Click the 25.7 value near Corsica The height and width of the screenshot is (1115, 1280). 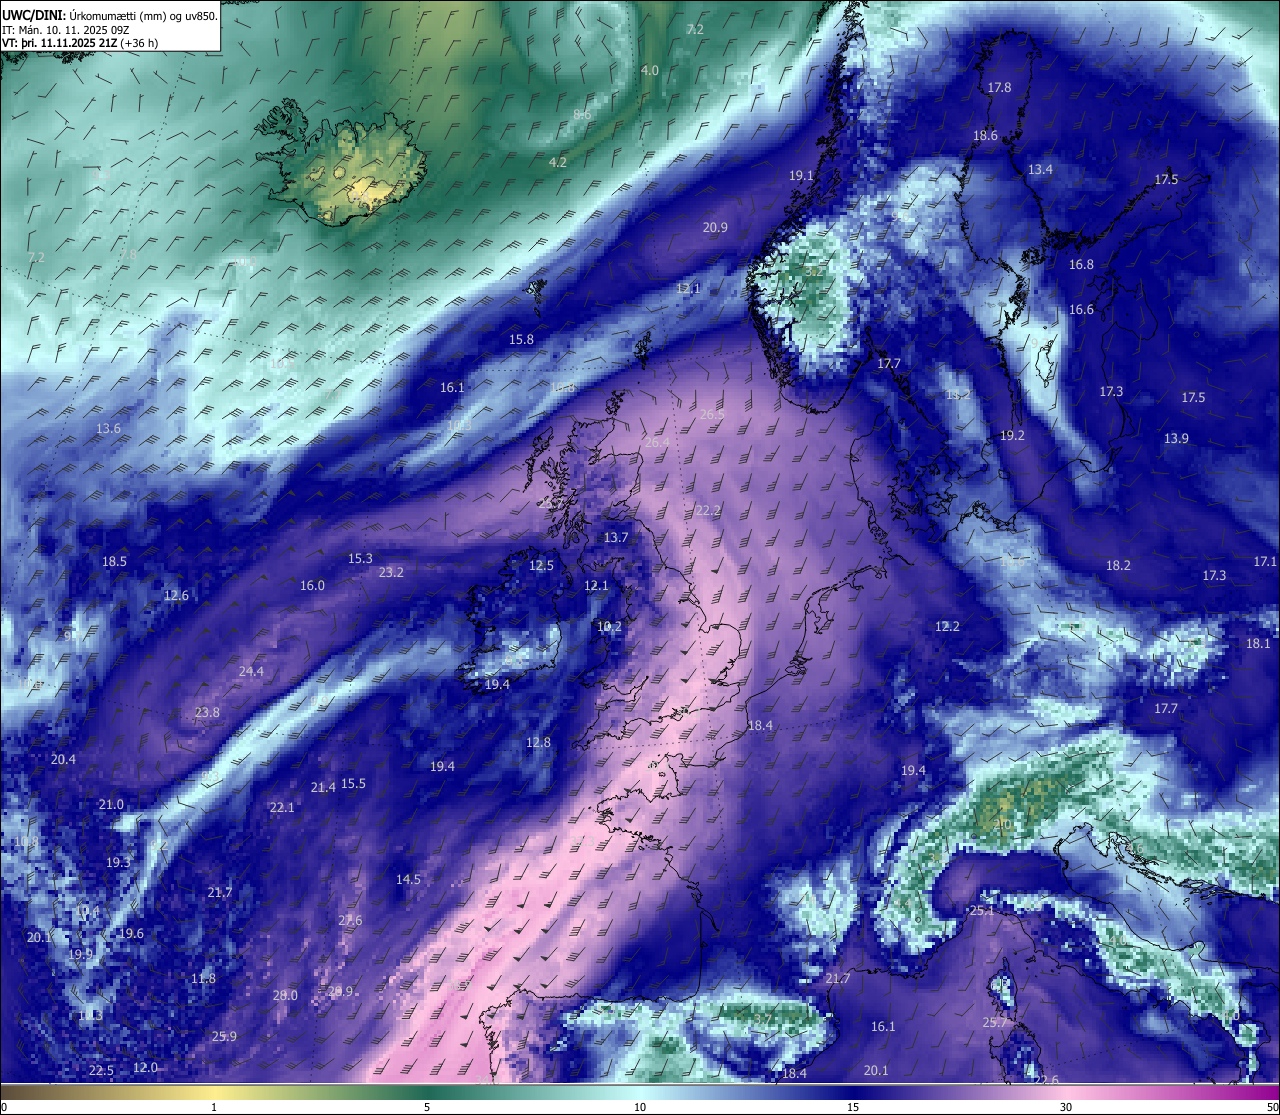(x=995, y=1023)
